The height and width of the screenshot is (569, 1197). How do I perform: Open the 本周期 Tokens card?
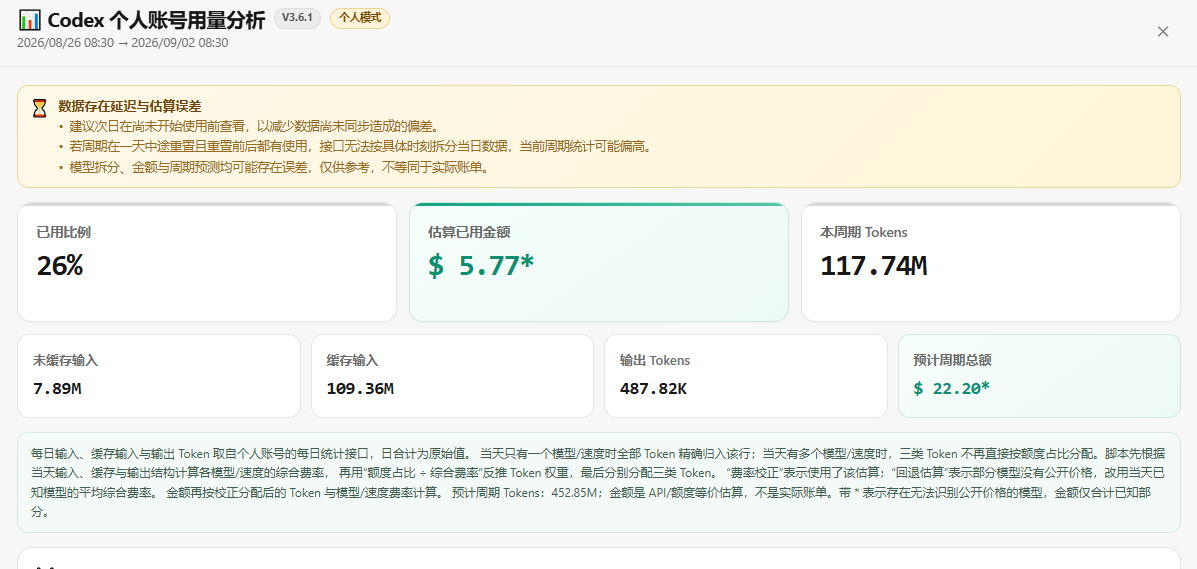[x=991, y=262]
